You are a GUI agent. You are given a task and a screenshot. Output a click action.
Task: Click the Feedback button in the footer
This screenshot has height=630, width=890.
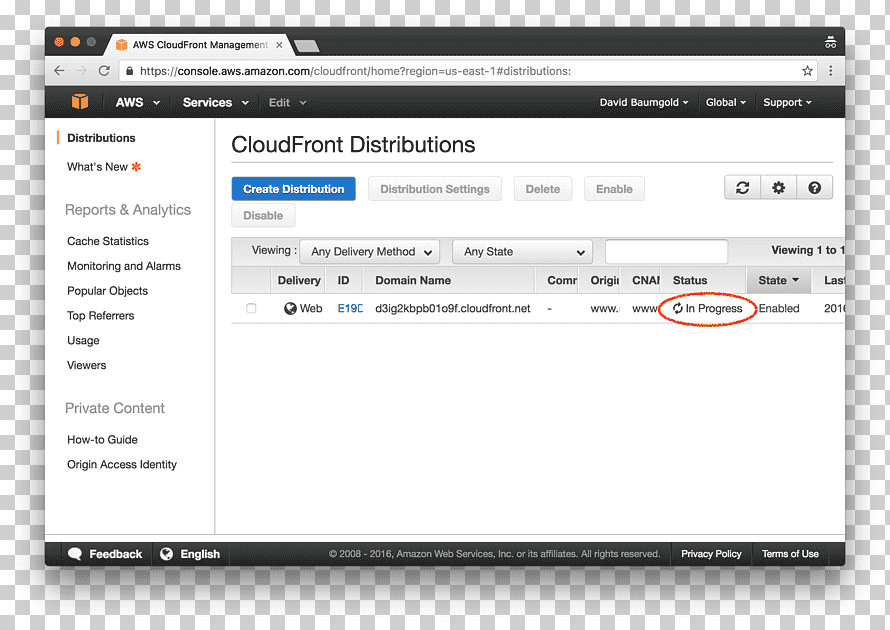tap(106, 554)
